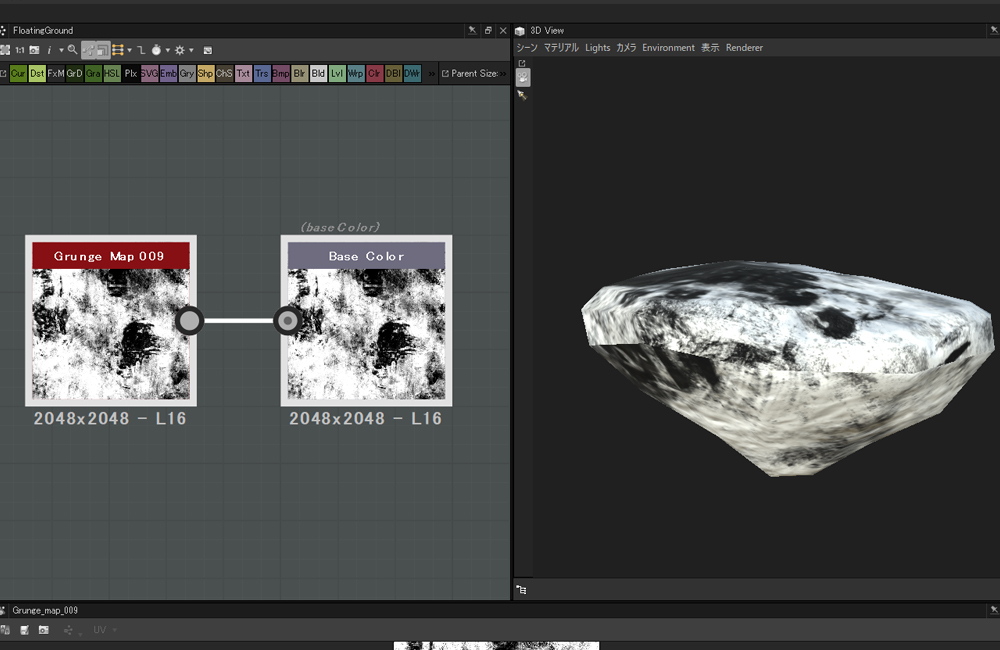Image resolution: width=1000 pixels, height=650 pixels.
Task: Add a Transformation 2D node with Trs
Action: tap(262, 73)
